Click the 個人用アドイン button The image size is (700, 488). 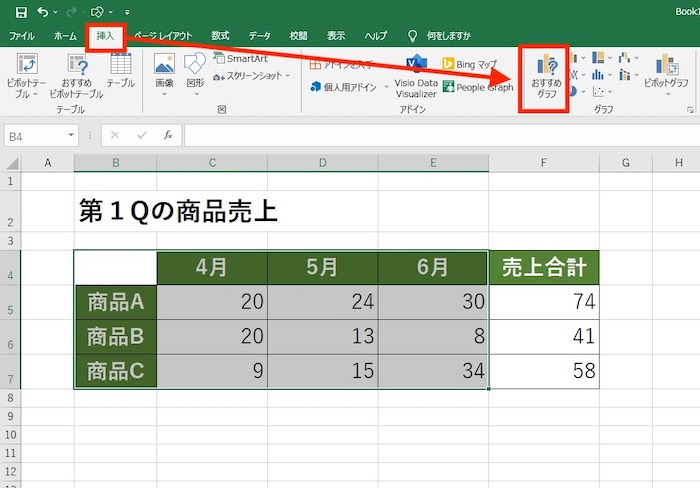pos(344,87)
